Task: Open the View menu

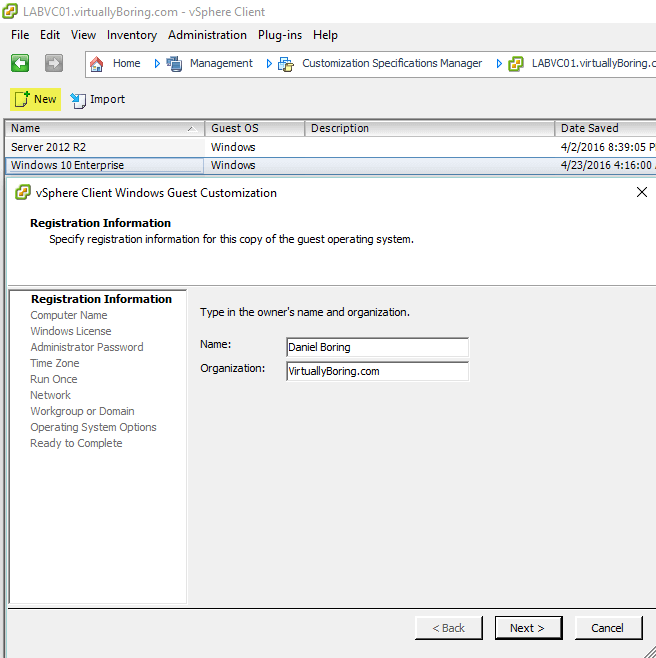Action: click(x=83, y=35)
